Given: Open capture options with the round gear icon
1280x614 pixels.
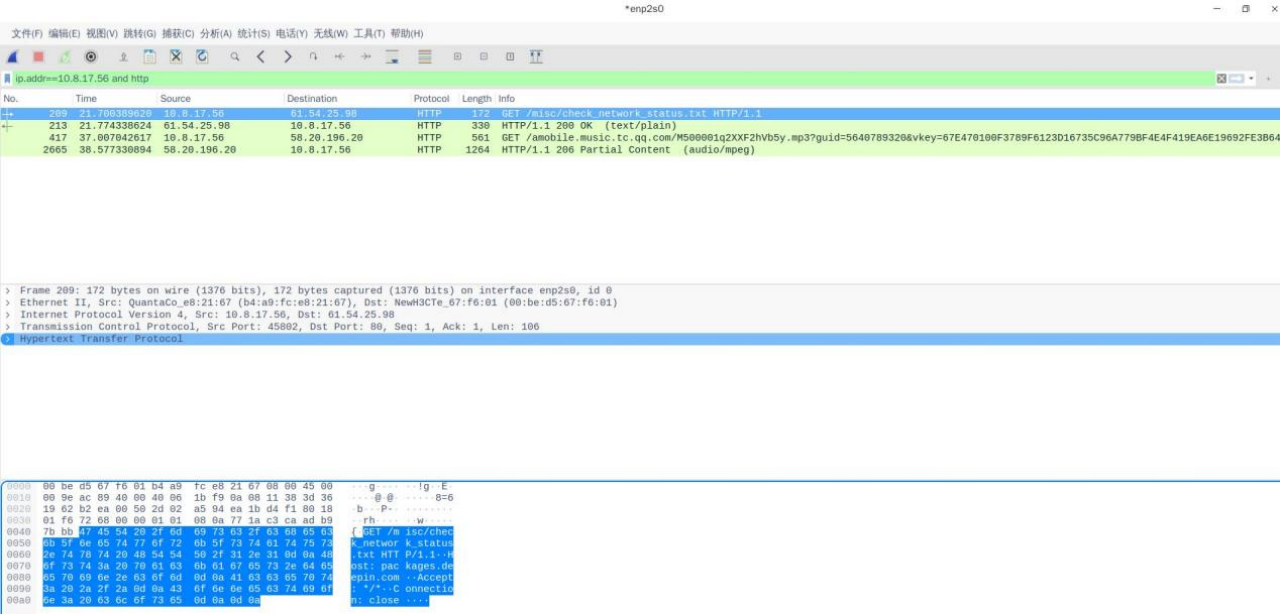Looking at the screenshot, I should pyautogui.click(x=91, y=57).
